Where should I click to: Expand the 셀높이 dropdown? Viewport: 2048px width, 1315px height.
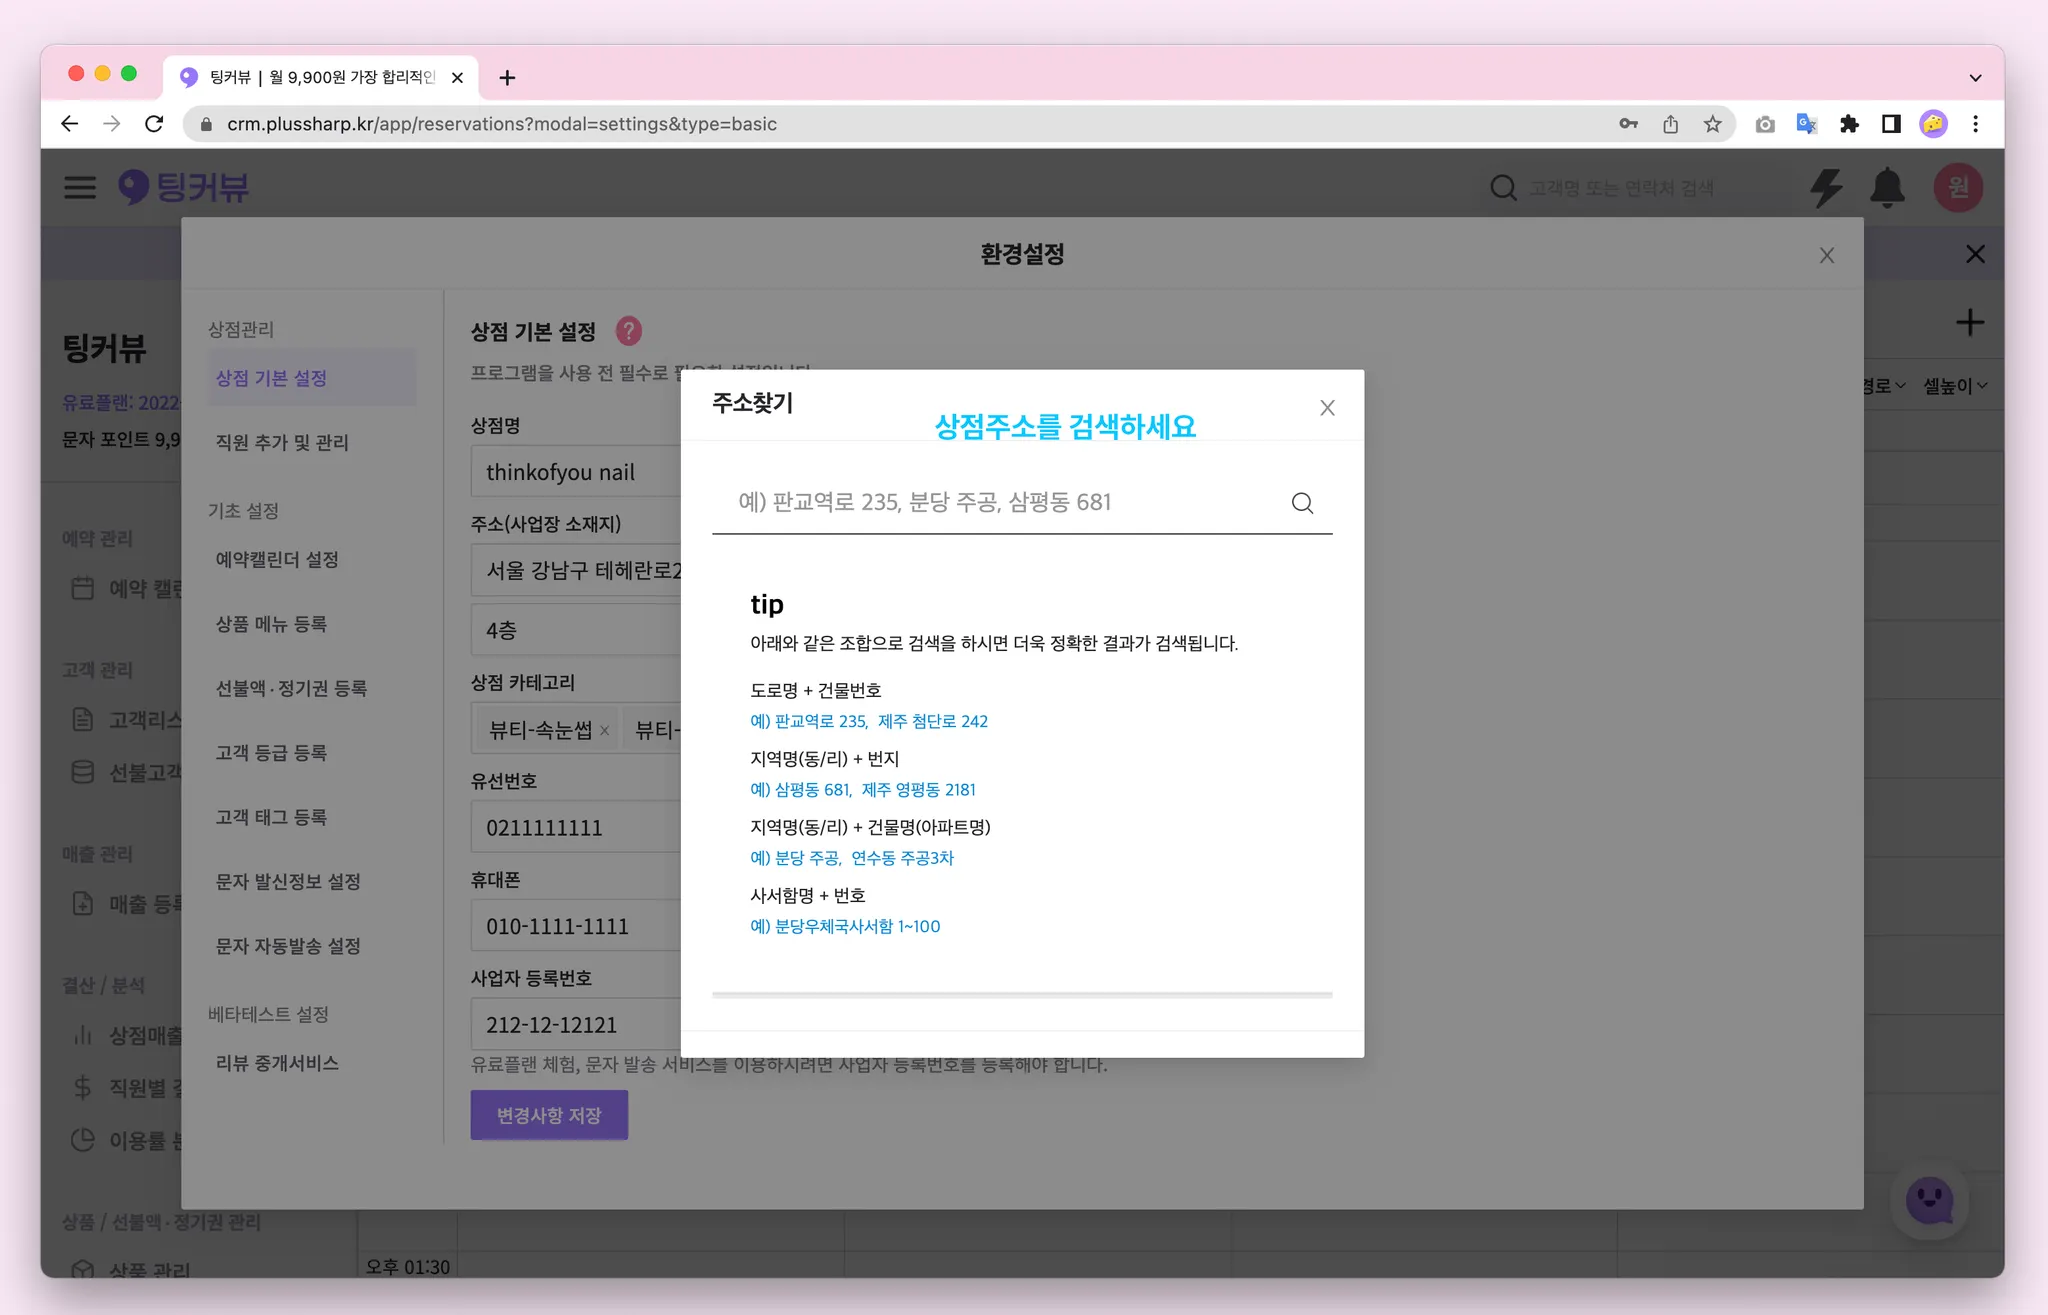pos(1954,386)
